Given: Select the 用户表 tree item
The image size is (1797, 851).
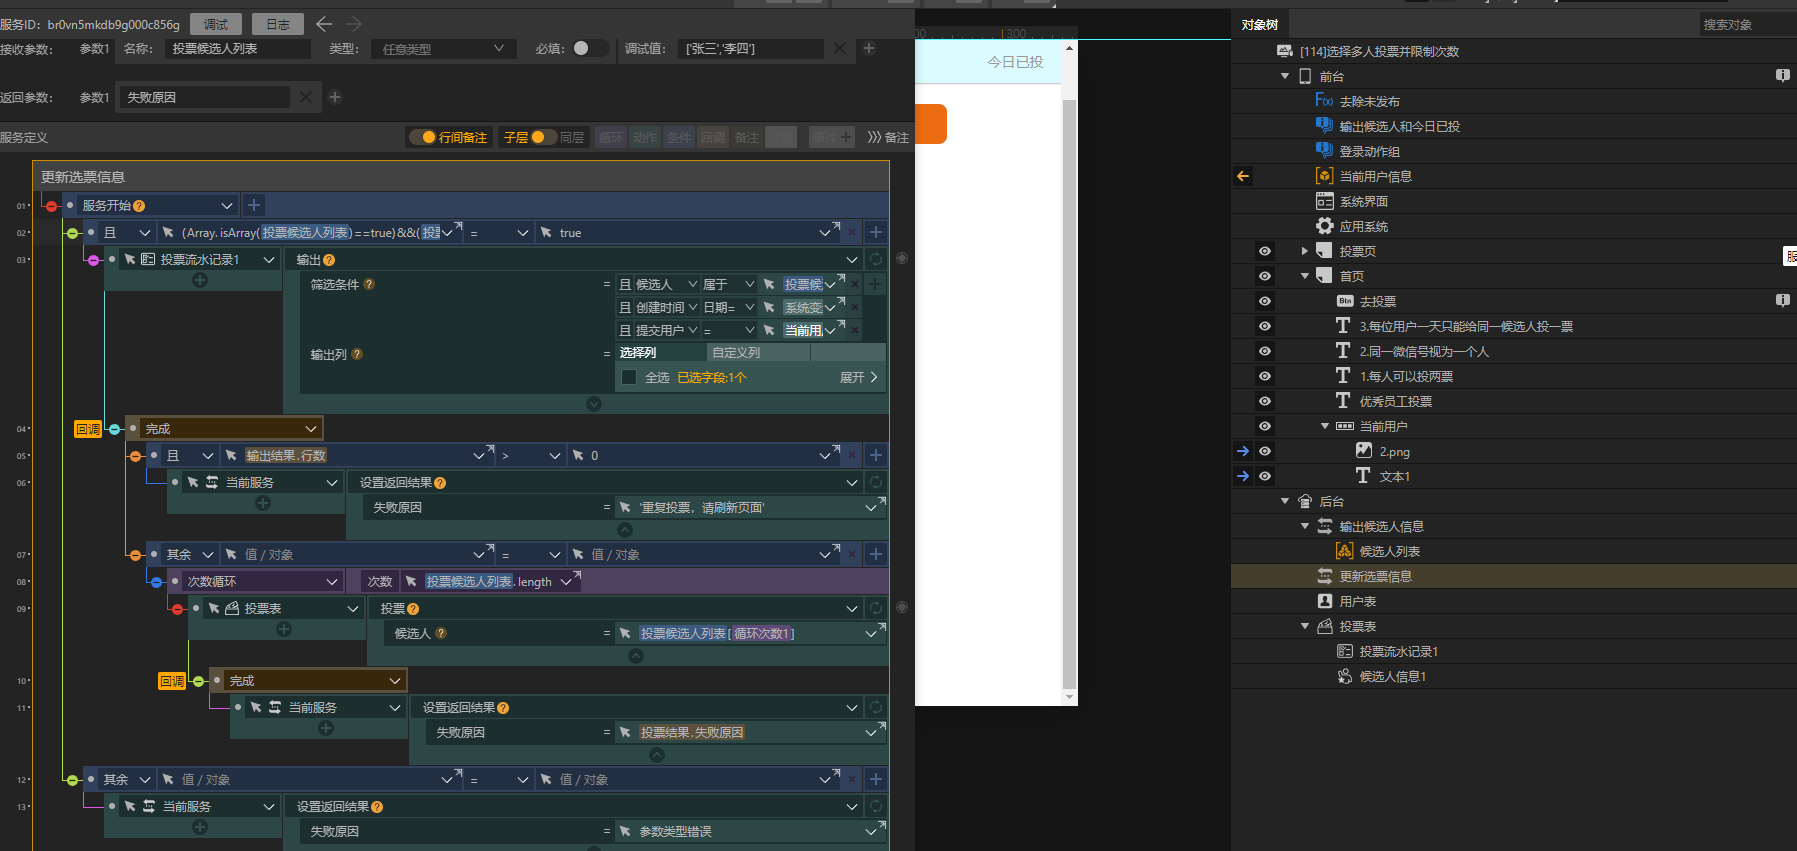Looking at the screenshot, I should pos(1357,601).
